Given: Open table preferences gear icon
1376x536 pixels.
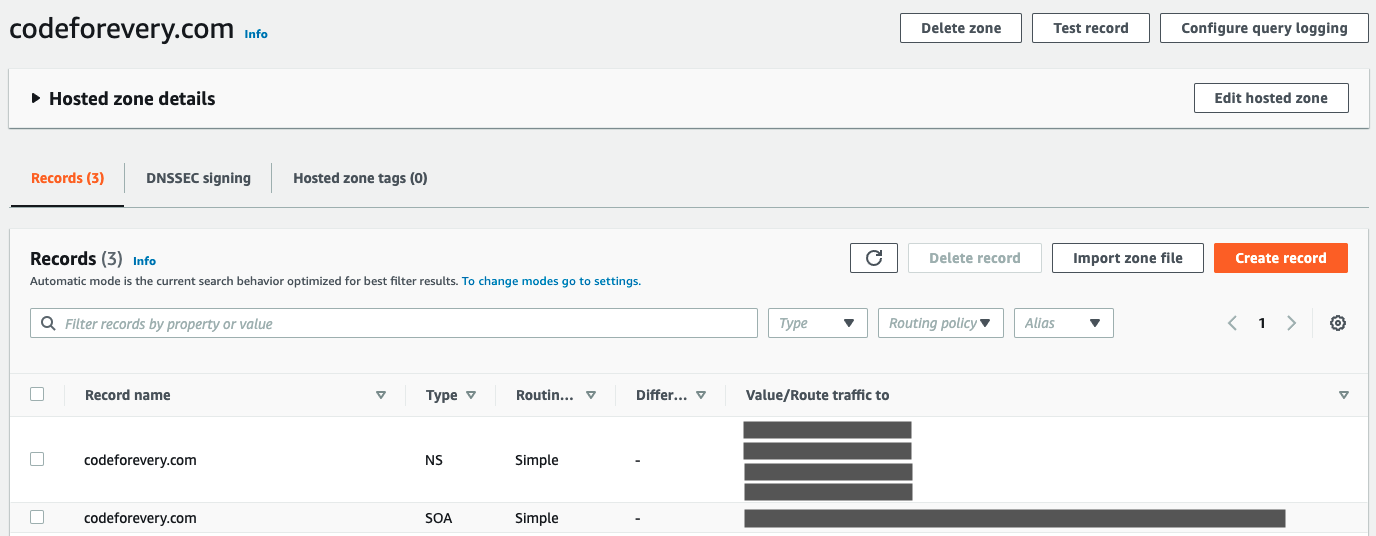Looking at the screenshot, I should click(x=1337, y=323).
